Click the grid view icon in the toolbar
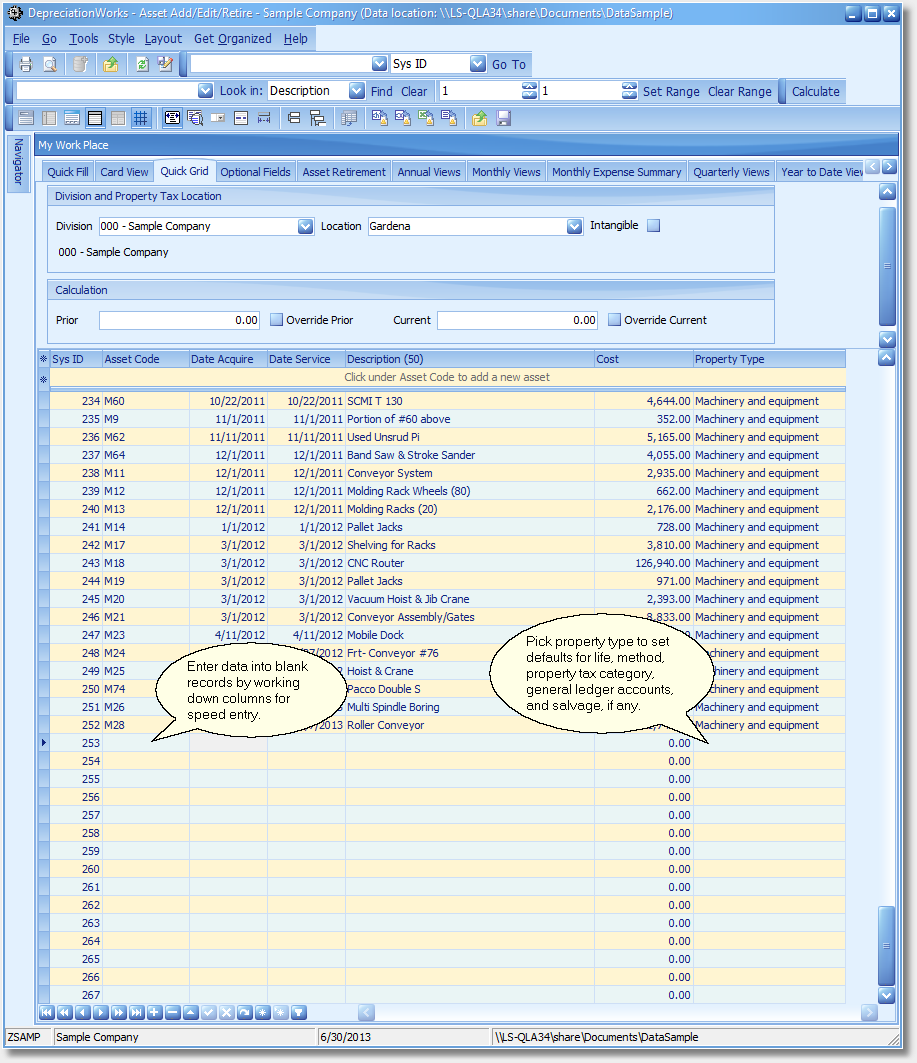 141,118
